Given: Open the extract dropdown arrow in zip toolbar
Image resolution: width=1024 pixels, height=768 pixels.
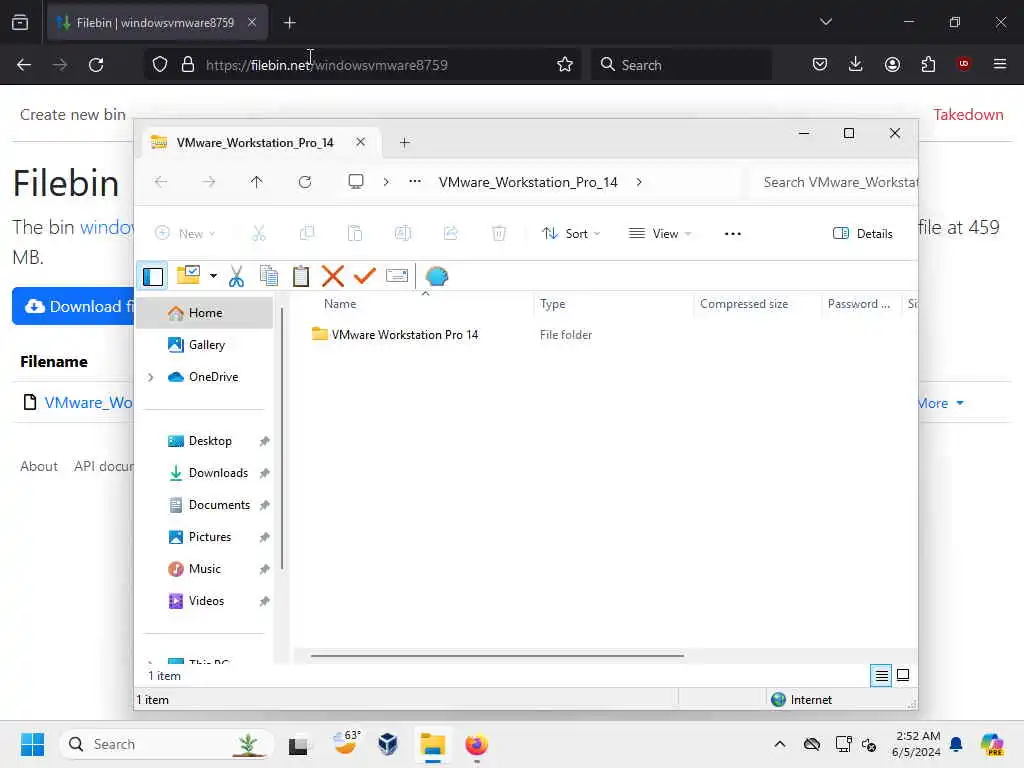Looking at the screenshot, I should (x=213, y=276).
